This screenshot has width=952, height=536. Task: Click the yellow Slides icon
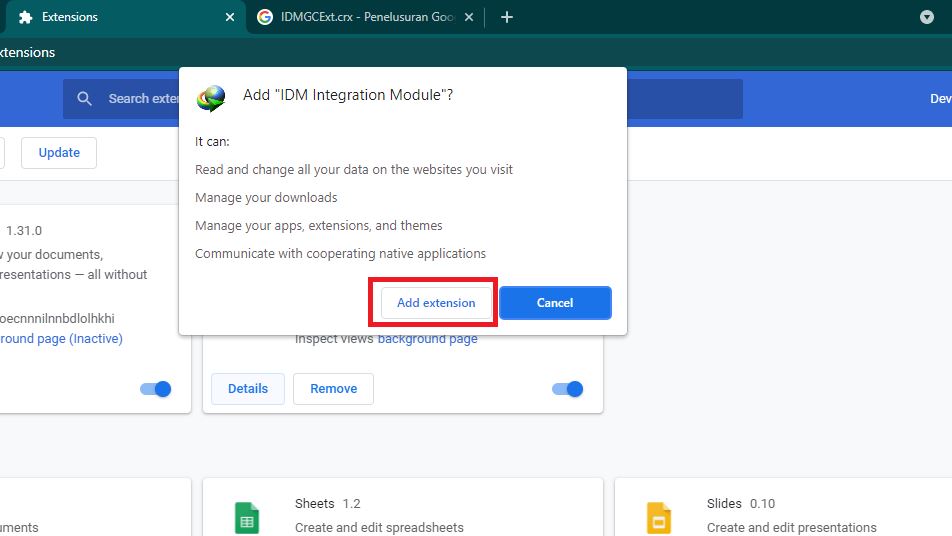659,518
